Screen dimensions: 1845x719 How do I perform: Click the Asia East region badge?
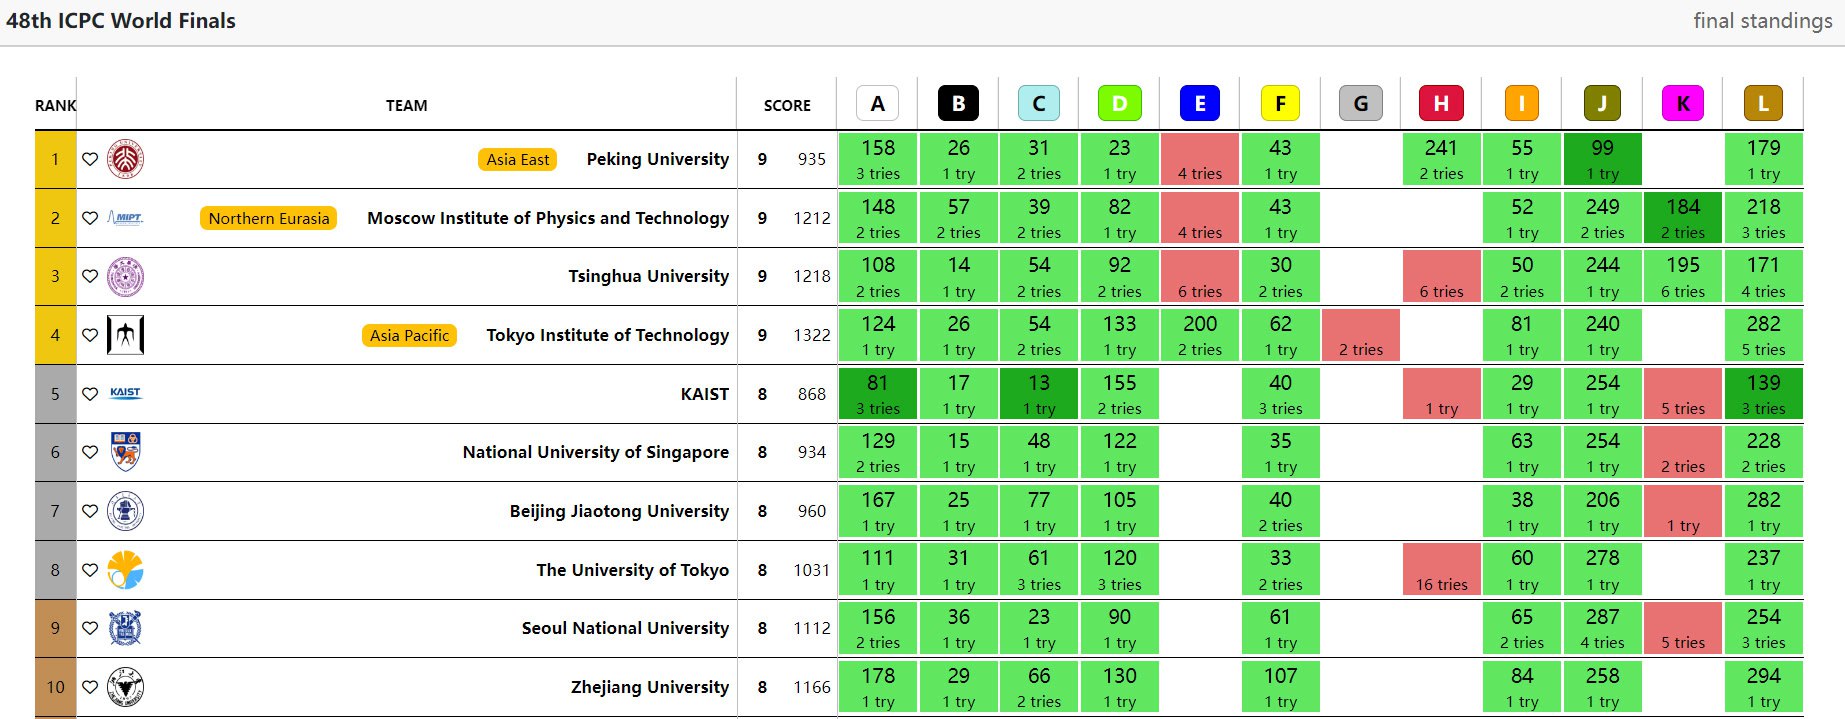pyautogui.click(x=518, y=159)
